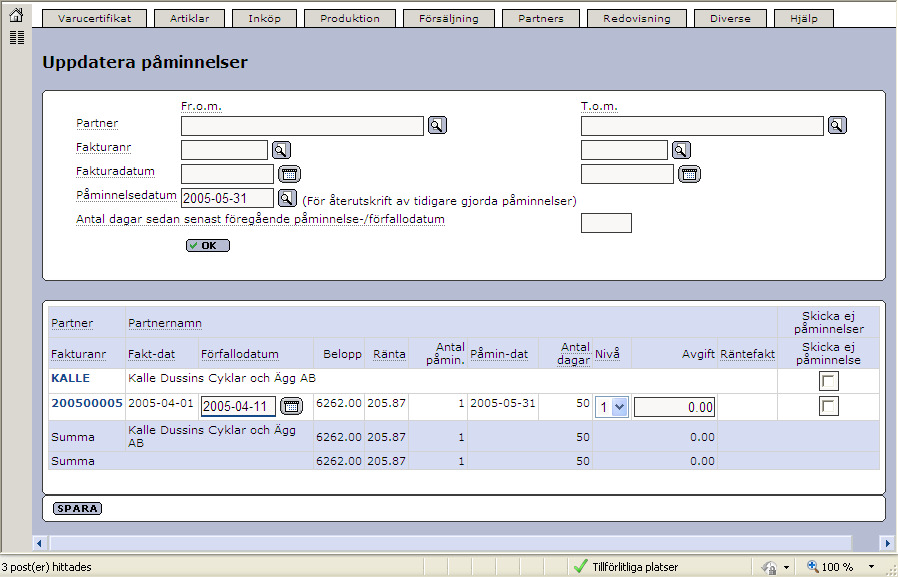Sort by Påmin-dat column header
Screen dimensions: 898x577
[x=499, y=354]
